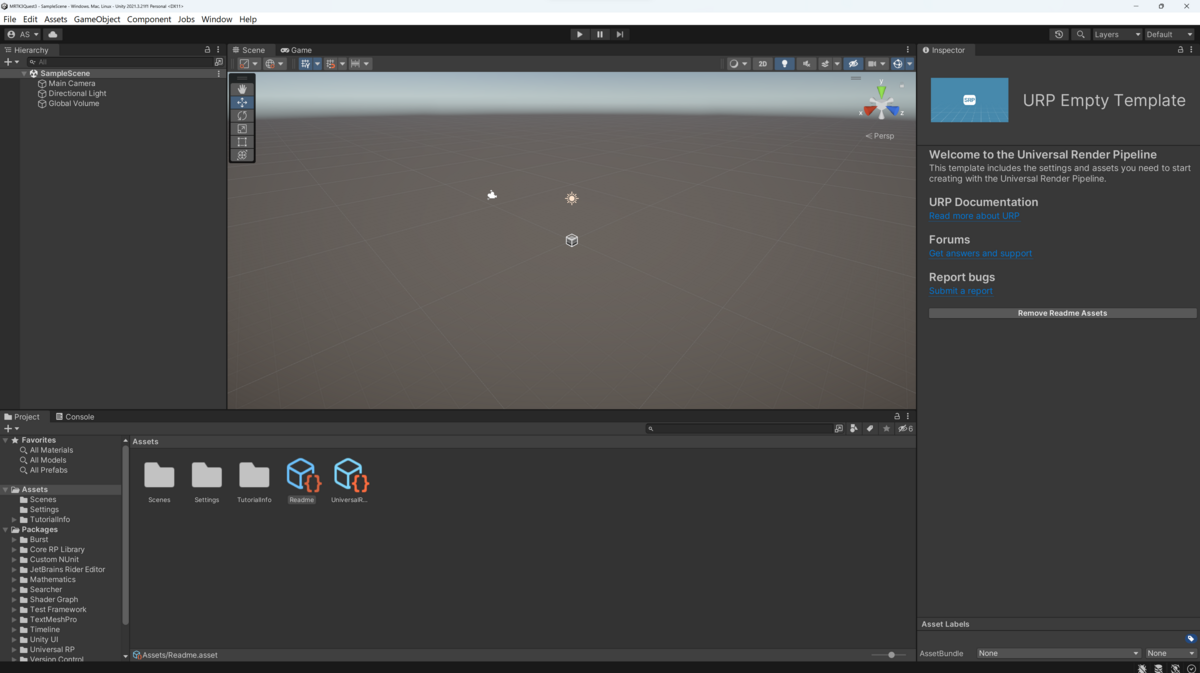Collapse the Favorites section
This screenshot has height=673, width=1200.
[x=5, y=440]
